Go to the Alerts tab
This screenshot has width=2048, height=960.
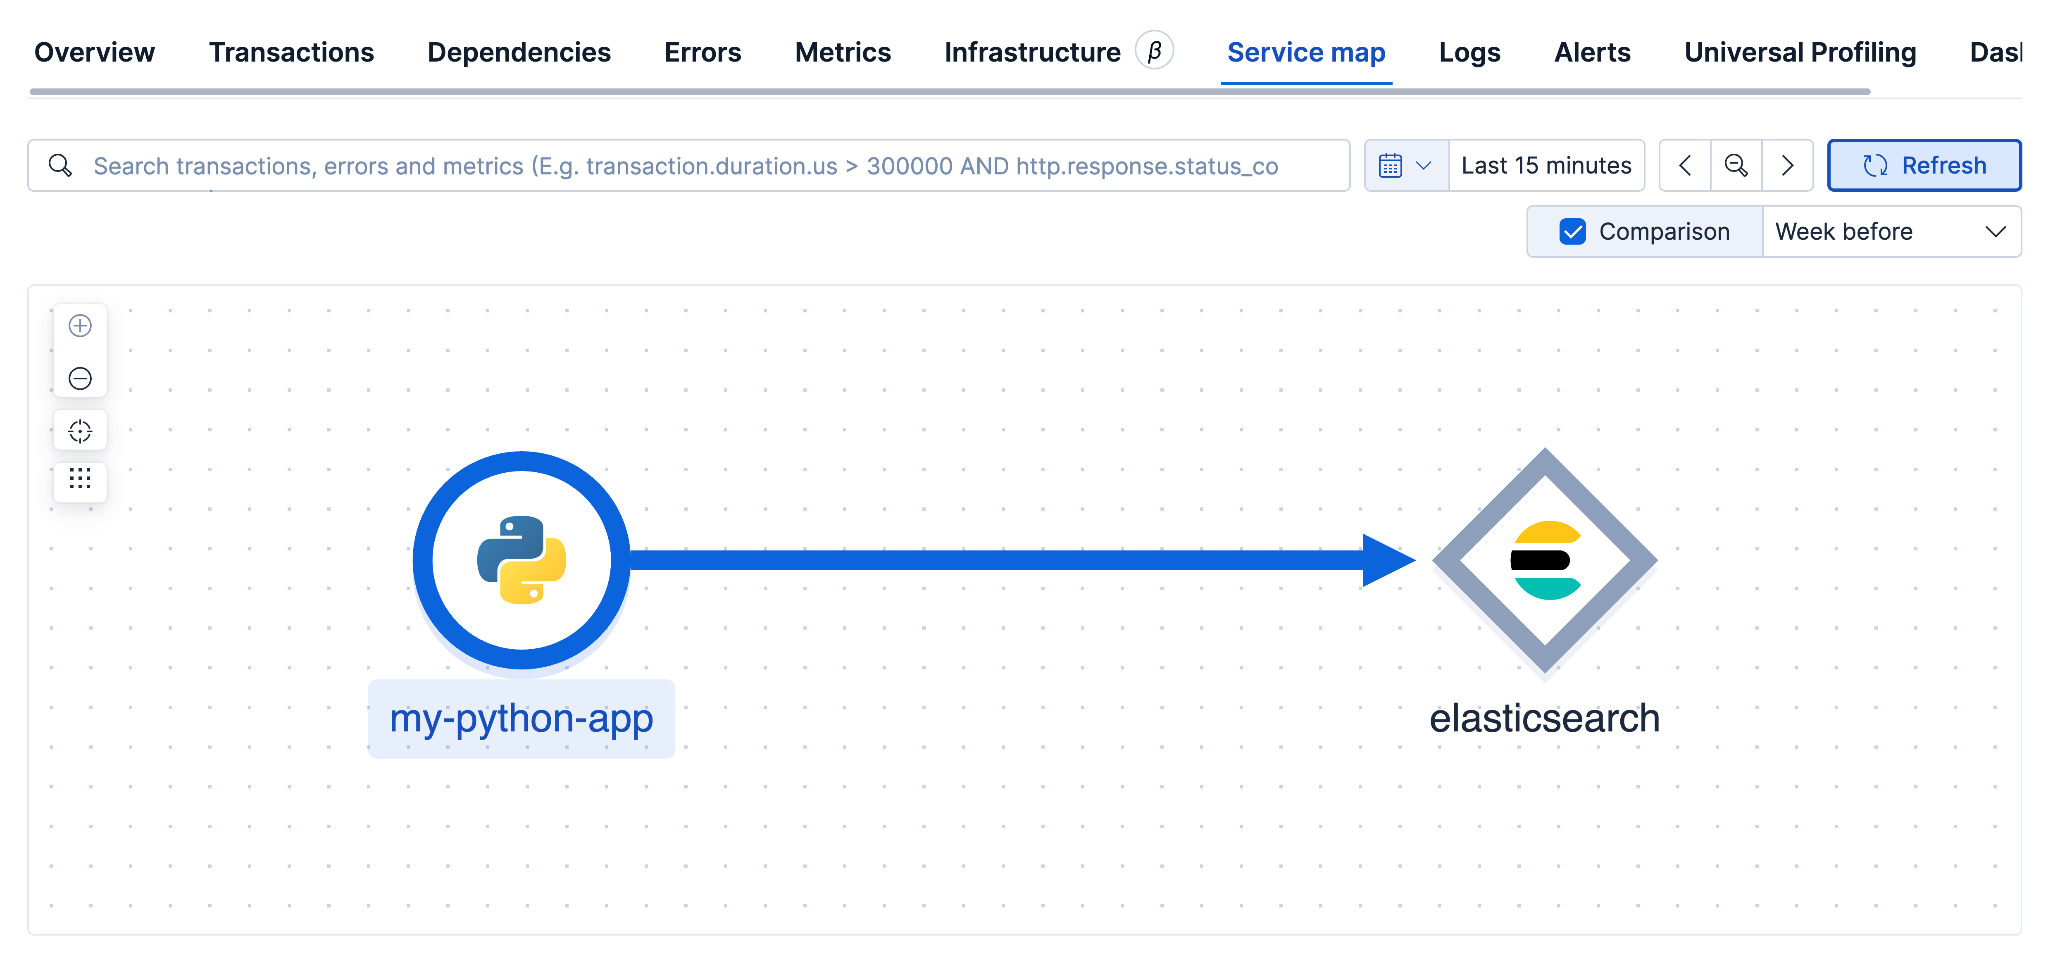click(1592, 52)
